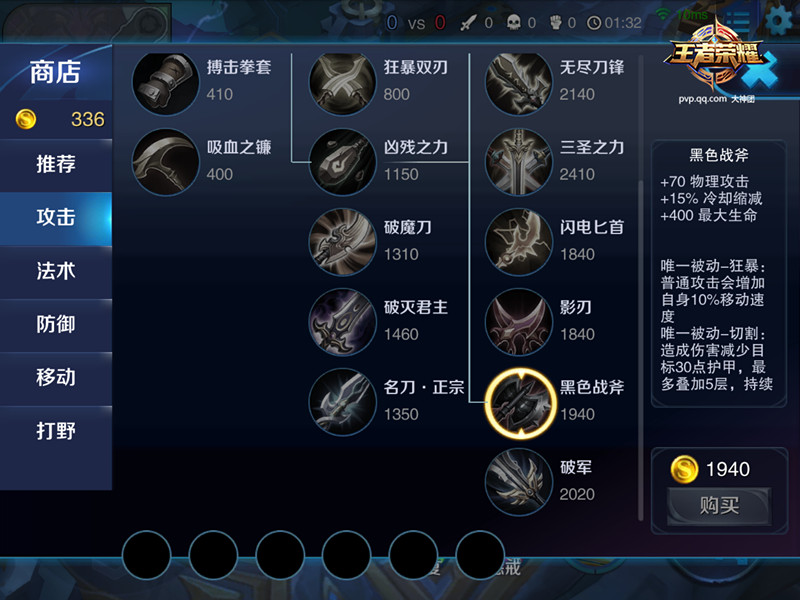
Task: Switch to the 推荐 tab
Action: (56, 164)
